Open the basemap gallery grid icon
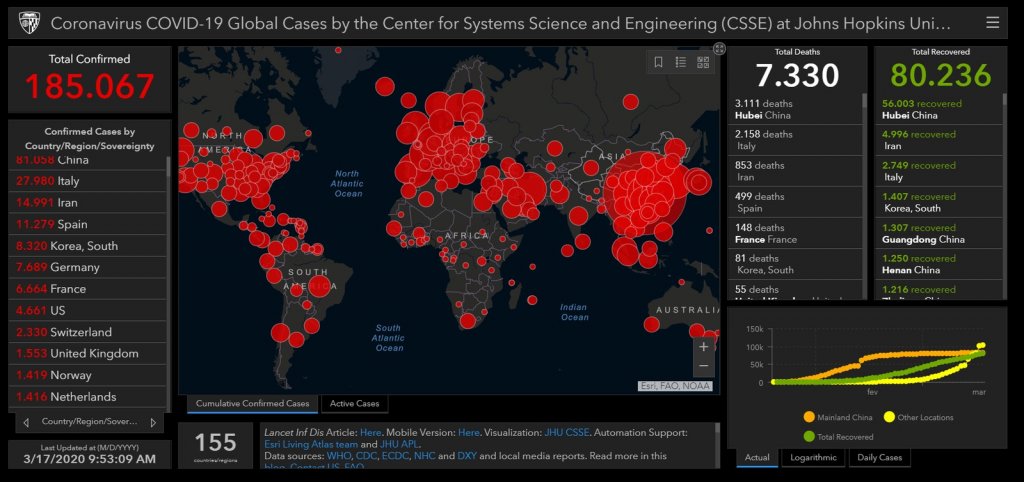Screen dimensions: 1024x482 coord(703,62)
